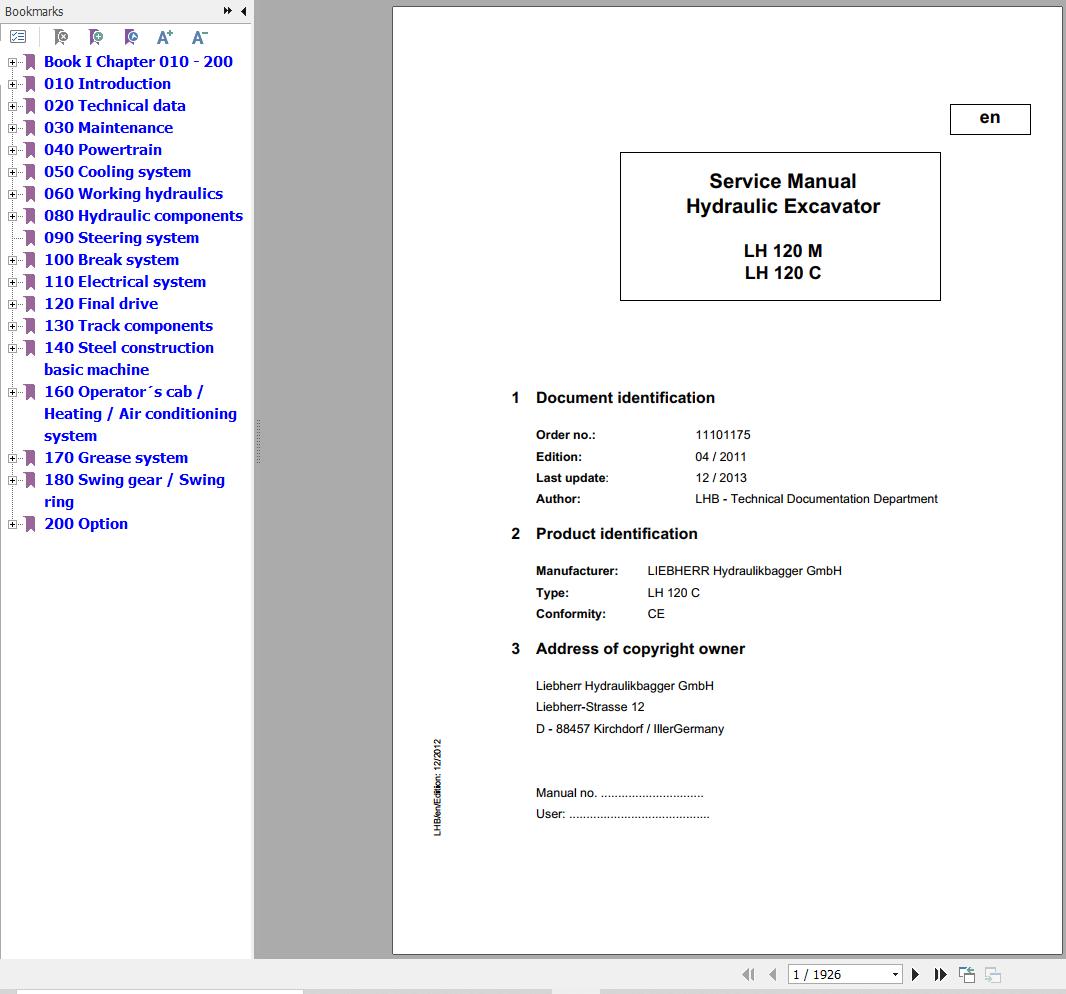
Task: Select the 060 Working hydraulics bookmark
Action: click(x=133, y=194)
